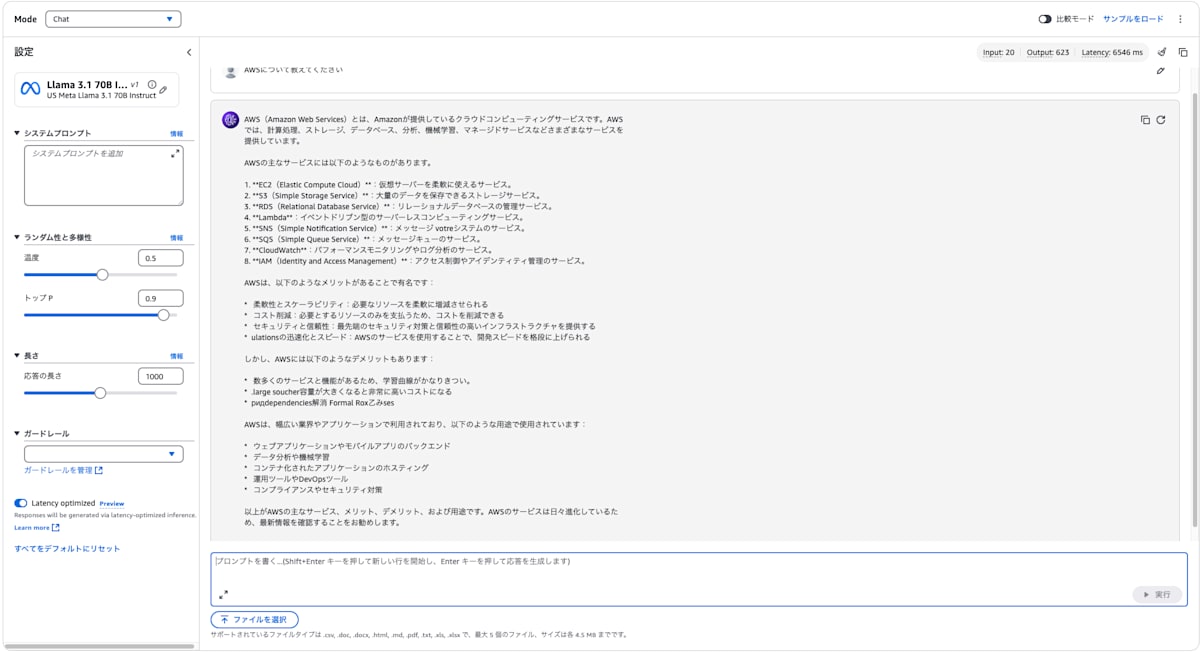Click the pencil icon to change the model
The width and height of the screenshot is (1200, 653).
tap(163, 90)
